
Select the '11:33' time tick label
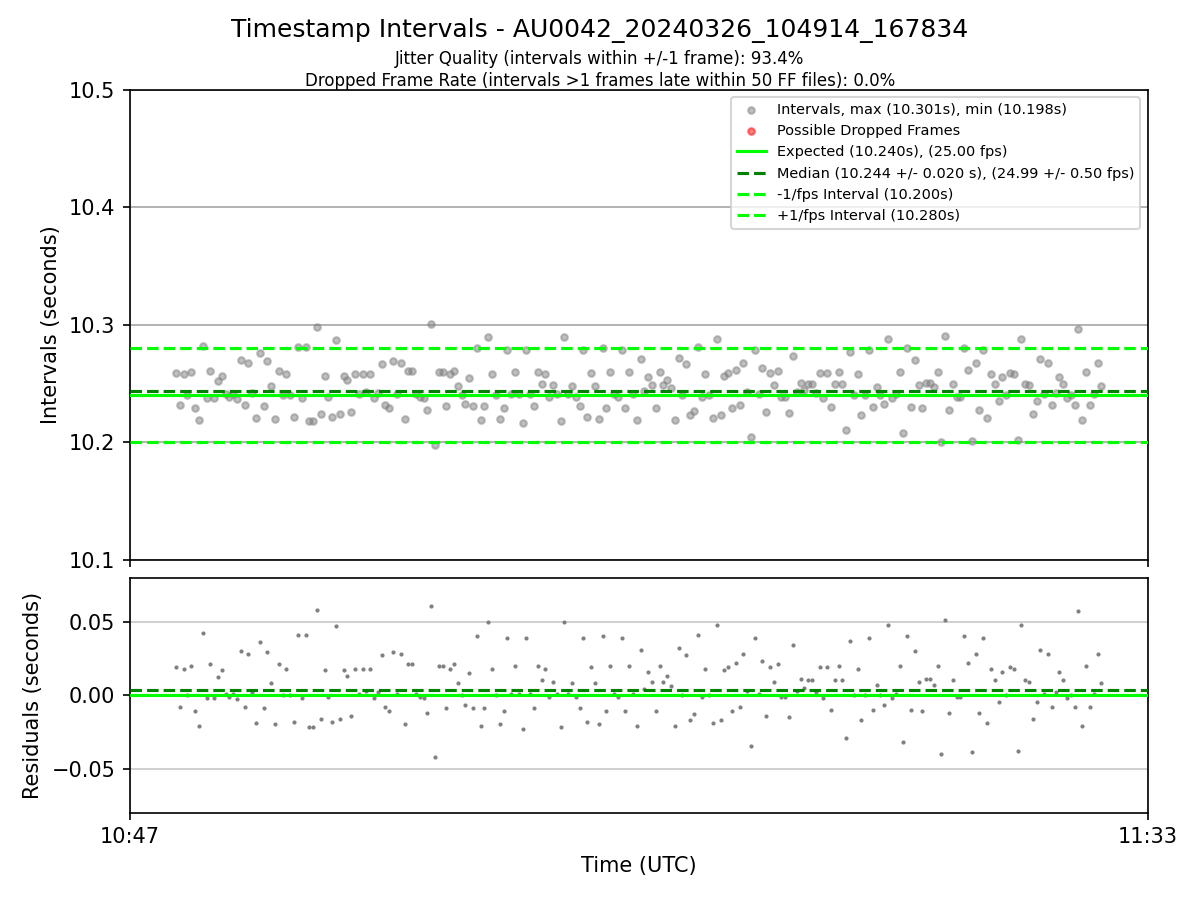pos(1147,835)
